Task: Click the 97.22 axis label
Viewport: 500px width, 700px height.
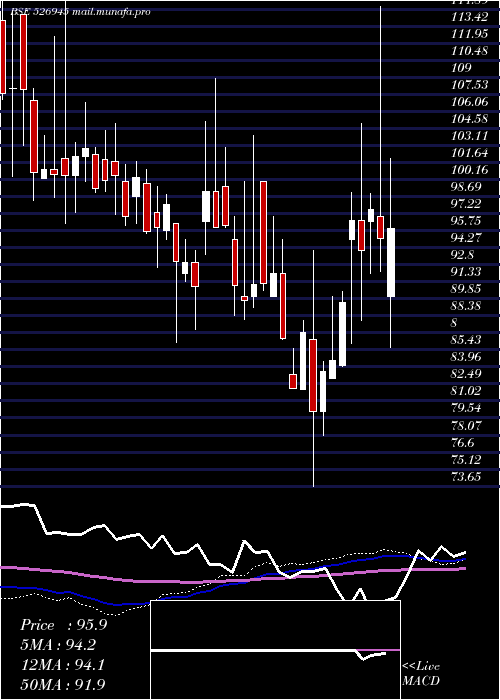Action: (466, 204)
